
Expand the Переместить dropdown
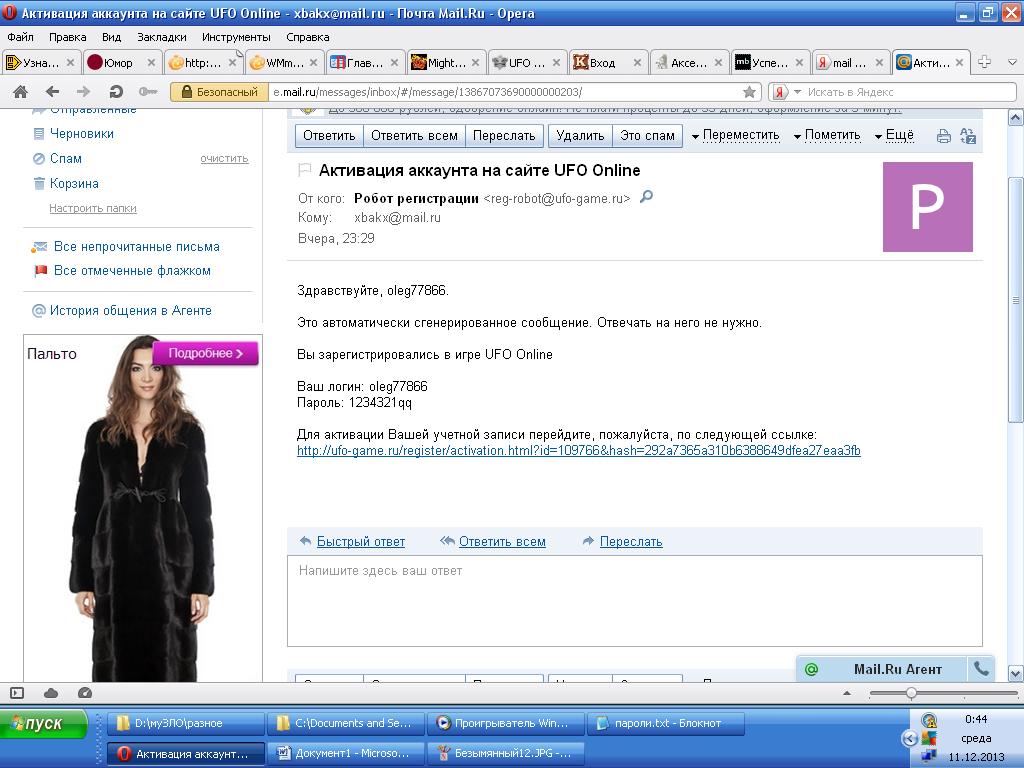(x=735, y=135)
